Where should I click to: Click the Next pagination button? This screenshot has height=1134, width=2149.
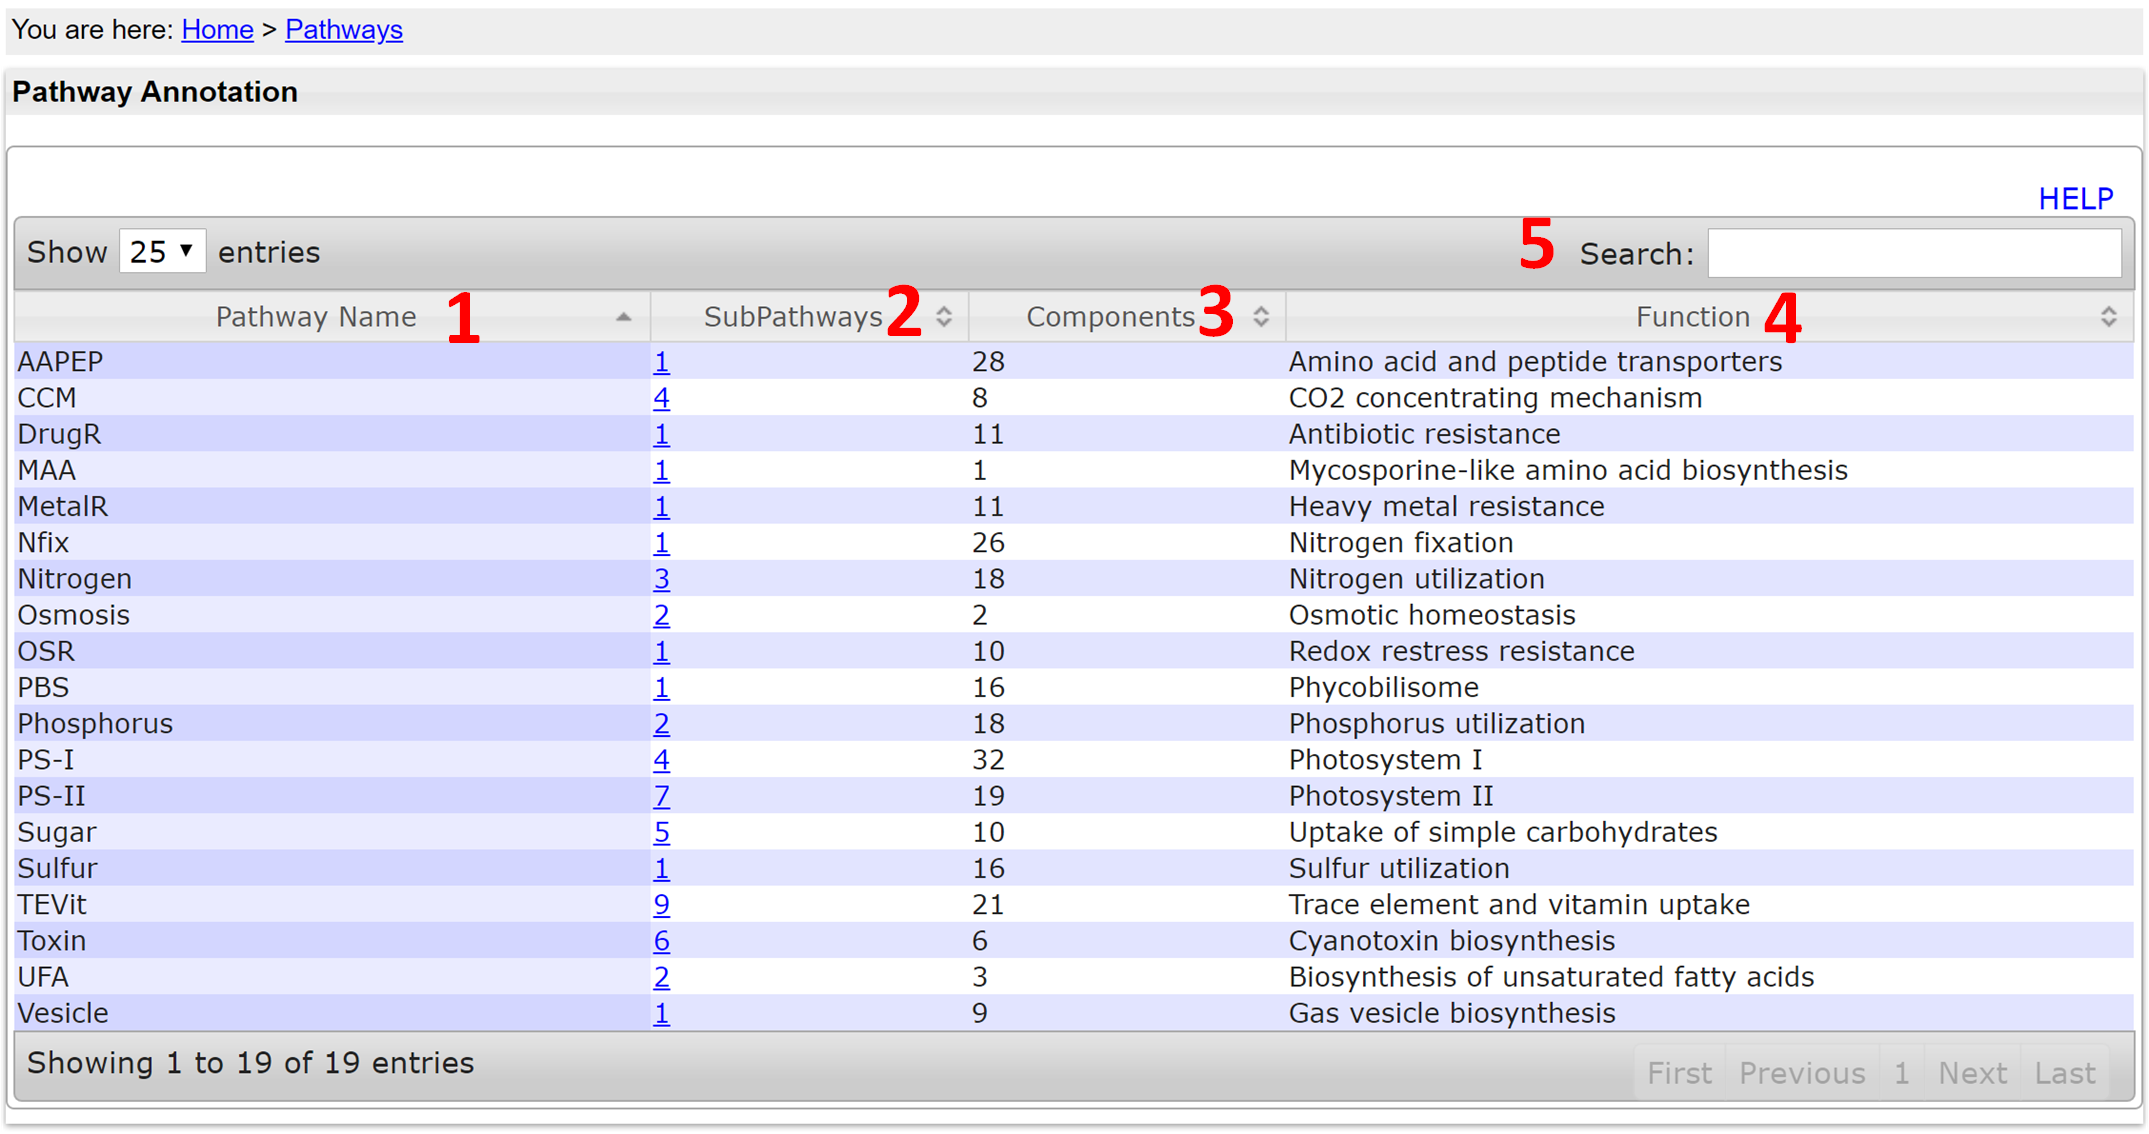pos(1972,1073)
